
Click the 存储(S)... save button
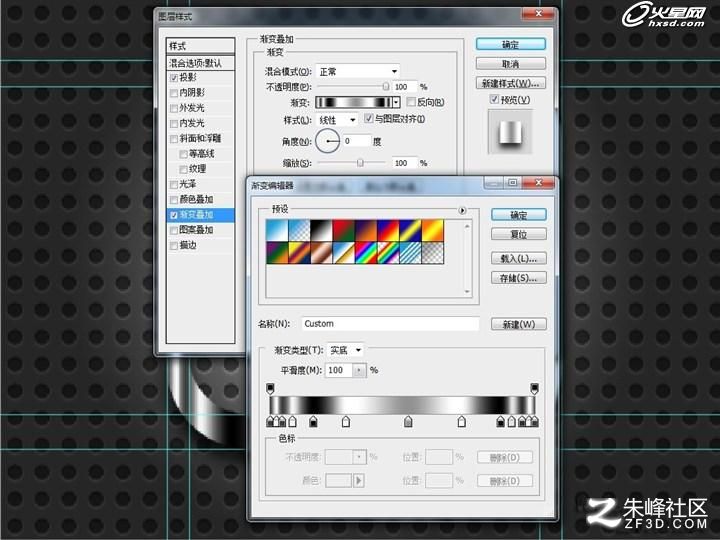coord(519,278)
